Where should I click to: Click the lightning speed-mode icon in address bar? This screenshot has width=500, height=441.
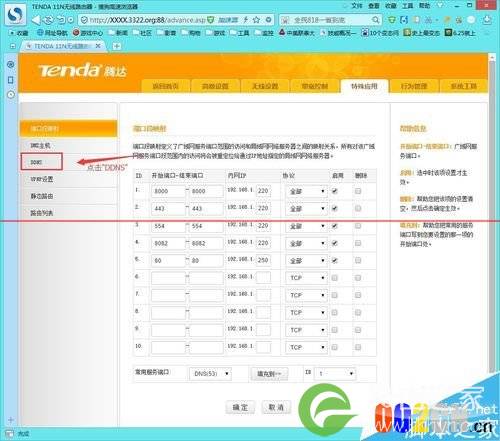(x=246, y=20)
